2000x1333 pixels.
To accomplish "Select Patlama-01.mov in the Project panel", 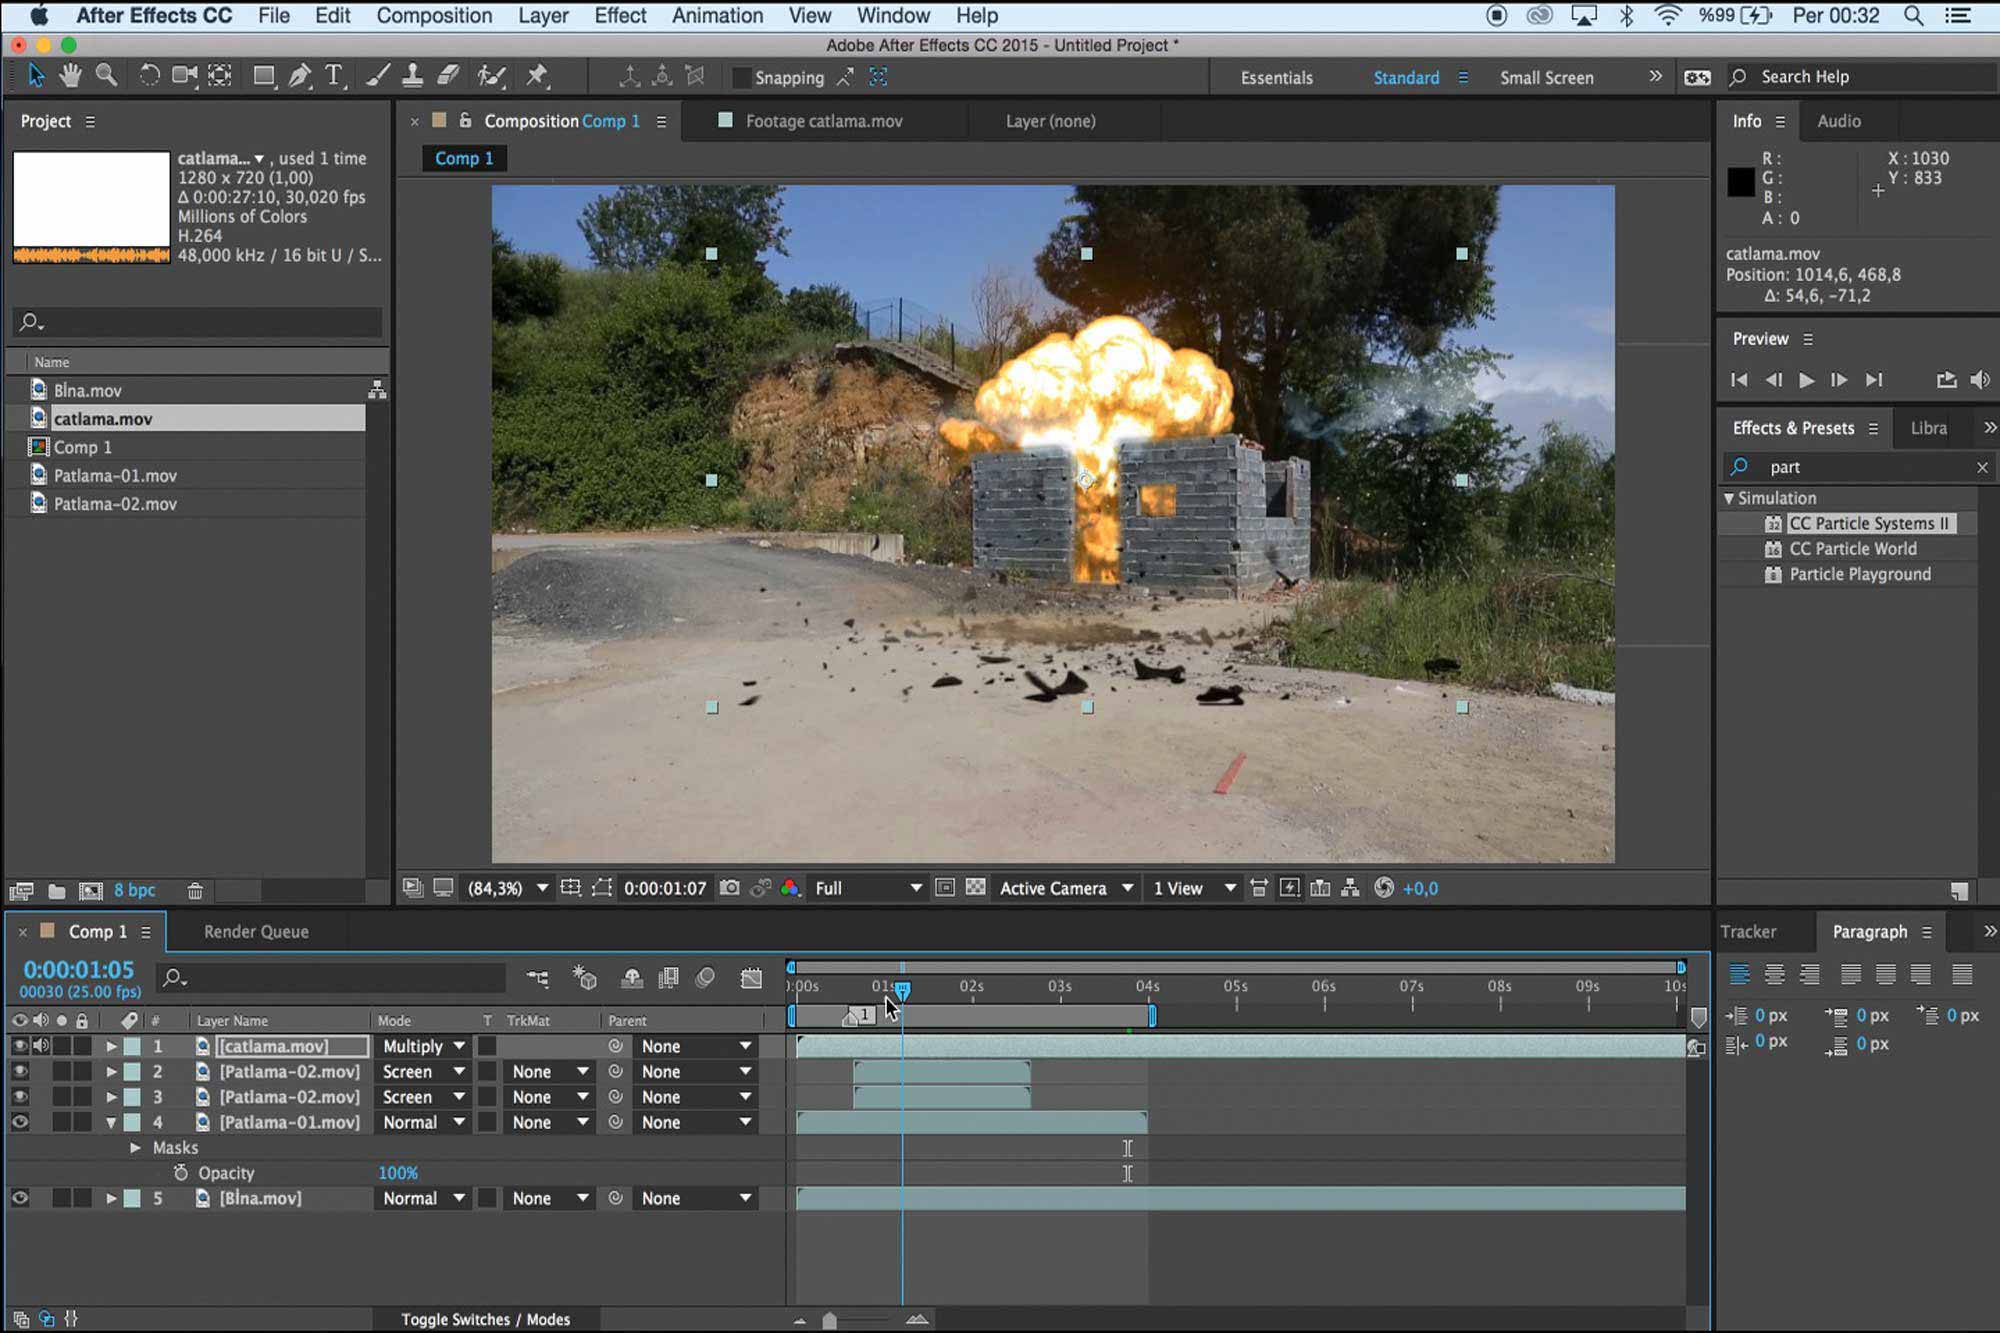I will click(115, 476).
